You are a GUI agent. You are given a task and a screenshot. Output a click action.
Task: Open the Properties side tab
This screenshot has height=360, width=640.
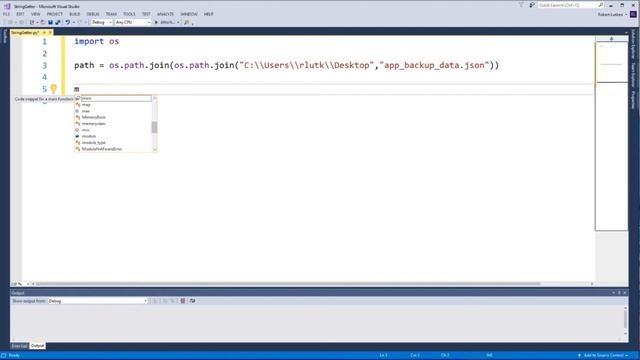coord(633,100)
